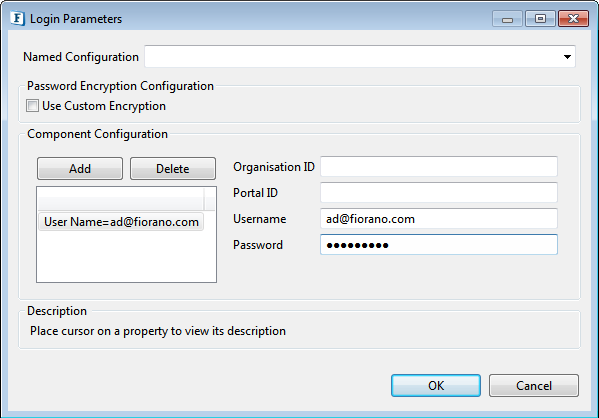Click empty area below the user list entry

point(126,256)
